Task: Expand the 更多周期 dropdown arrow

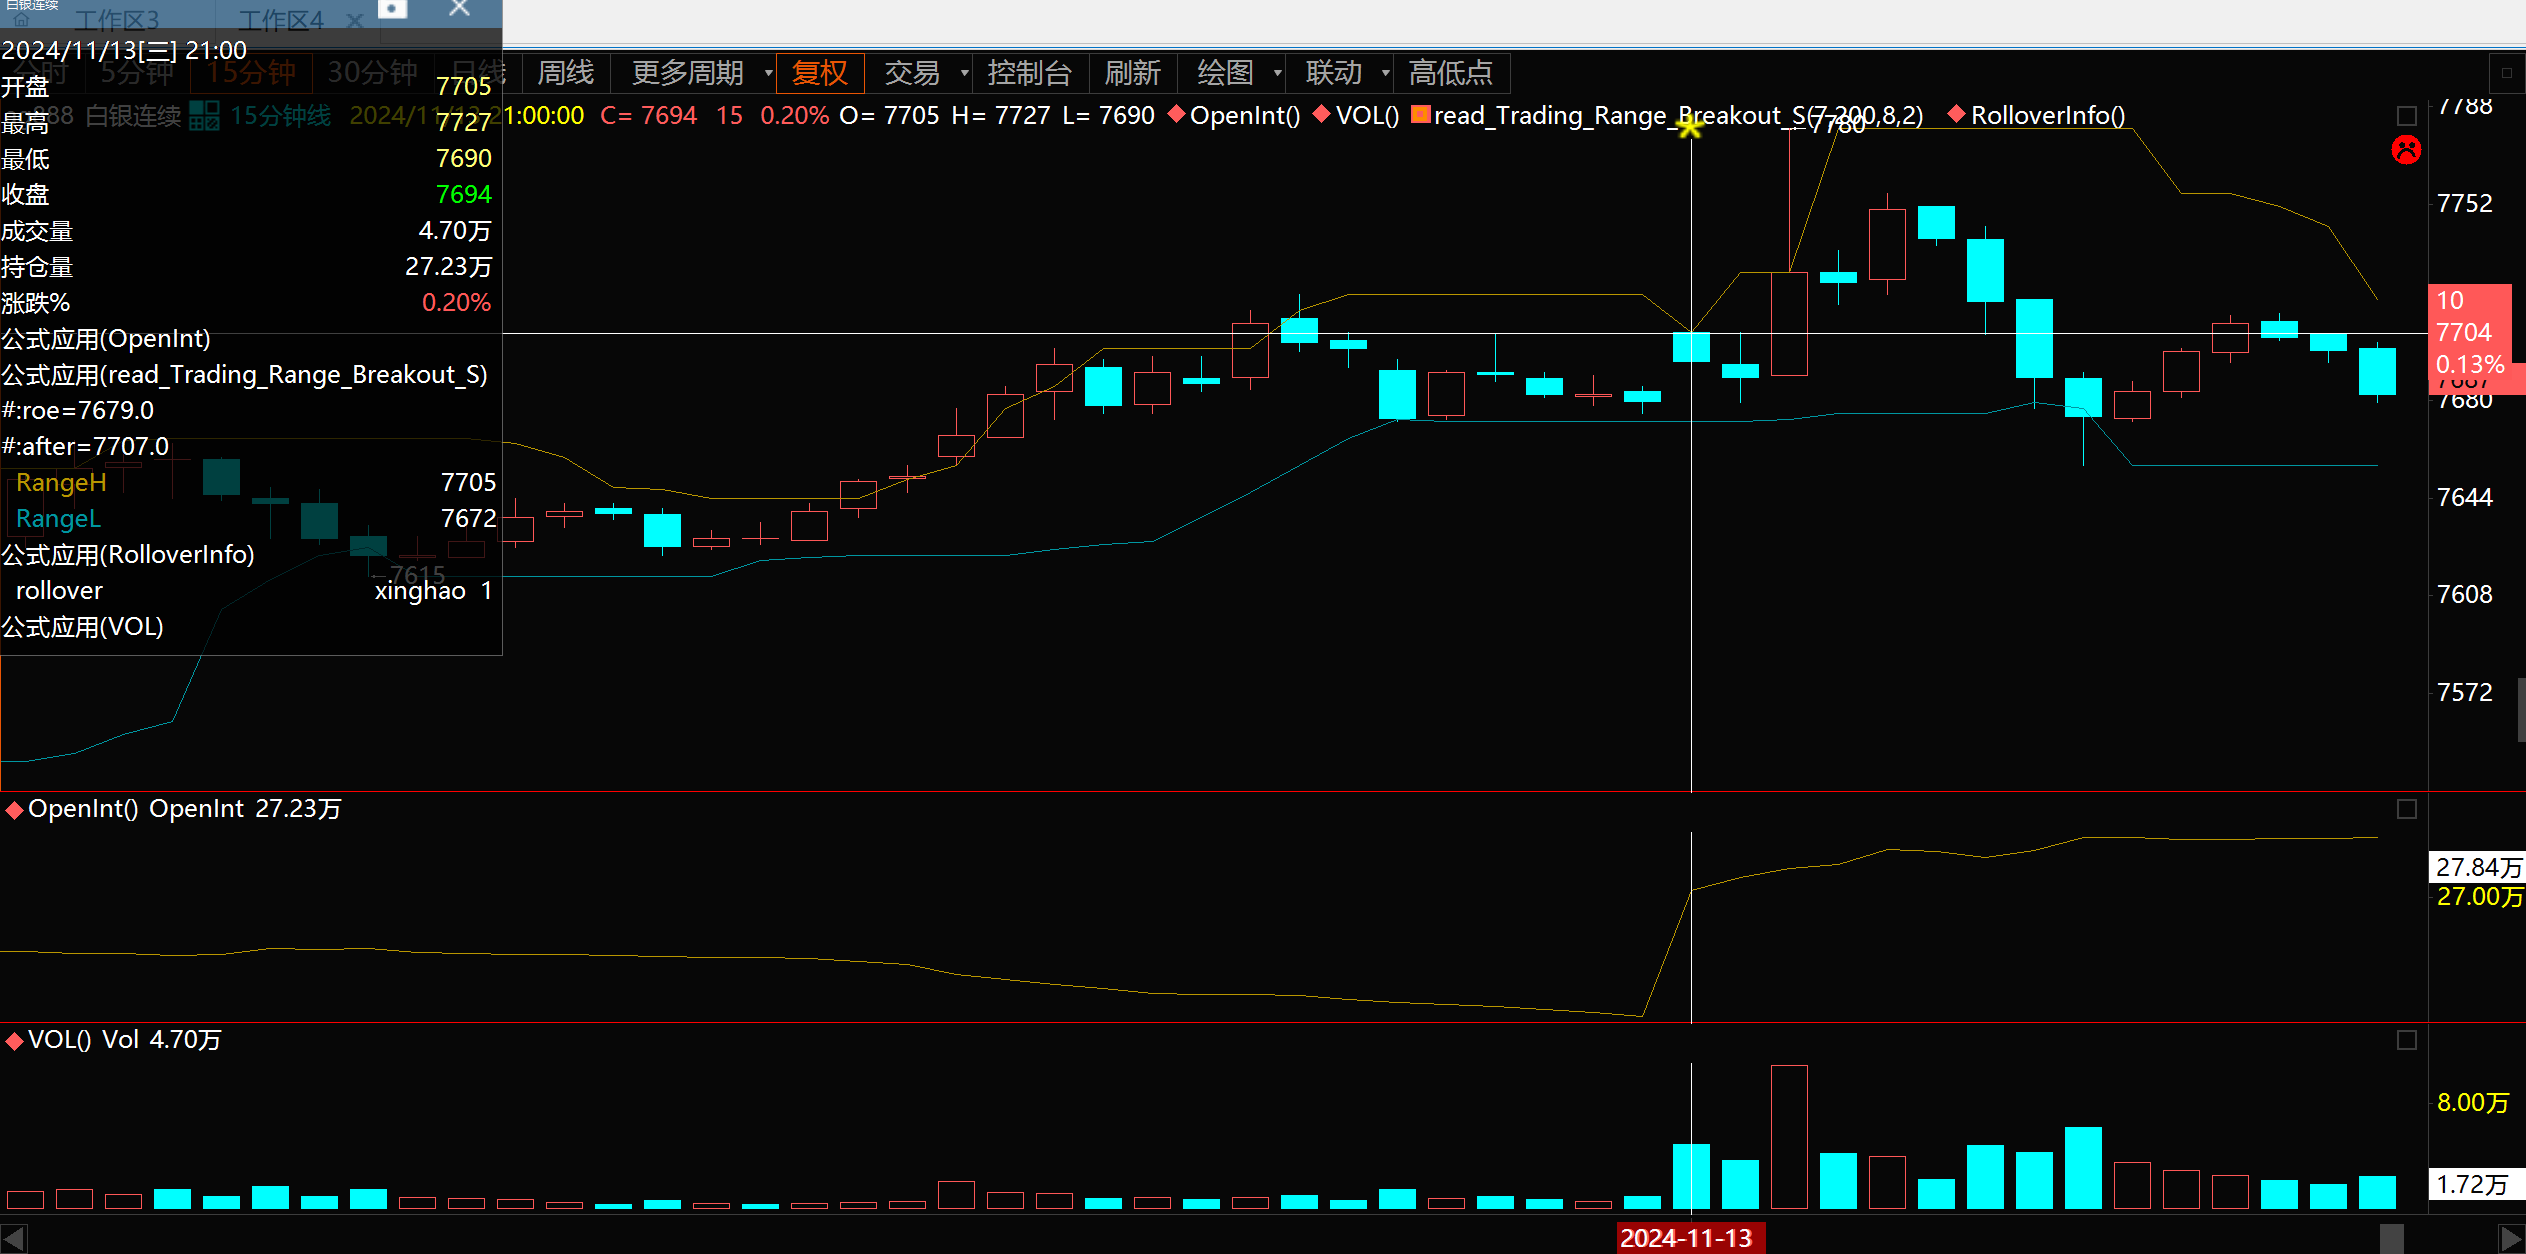Action: (768, 73)
